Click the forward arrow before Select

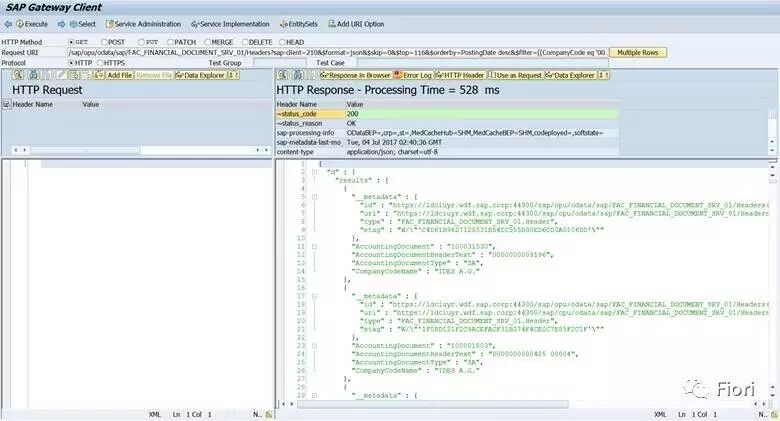point(61,24)
